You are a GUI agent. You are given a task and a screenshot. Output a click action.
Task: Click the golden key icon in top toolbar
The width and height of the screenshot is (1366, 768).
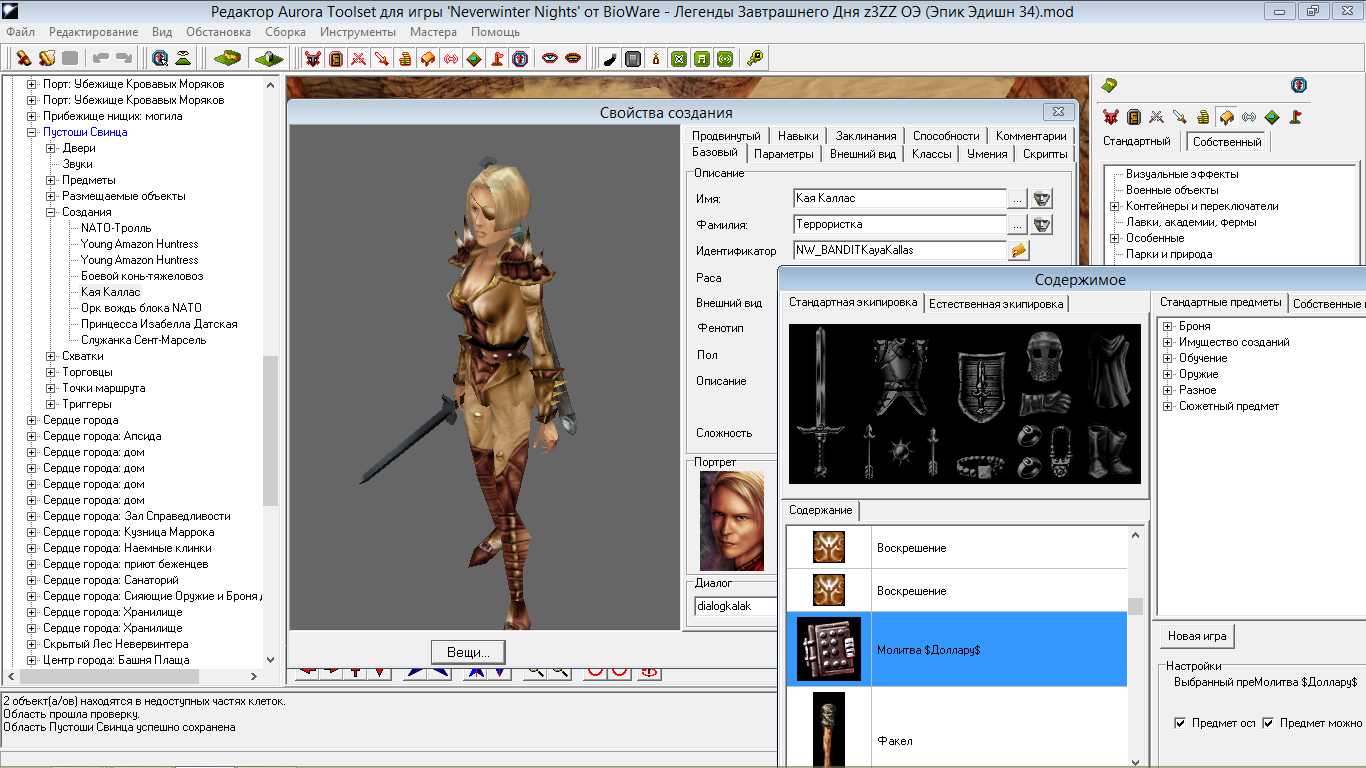(x=755, y=59)
